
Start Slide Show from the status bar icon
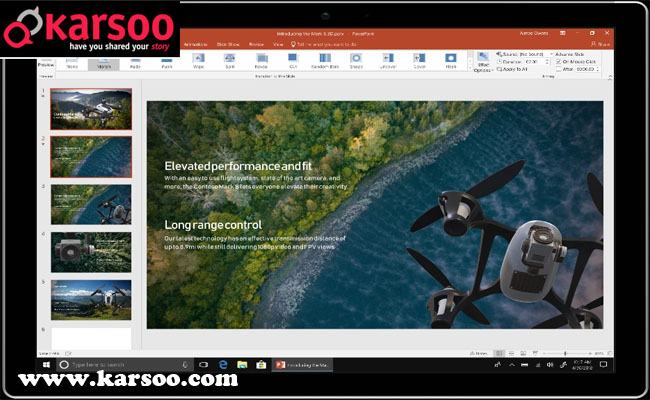(535, 353)
